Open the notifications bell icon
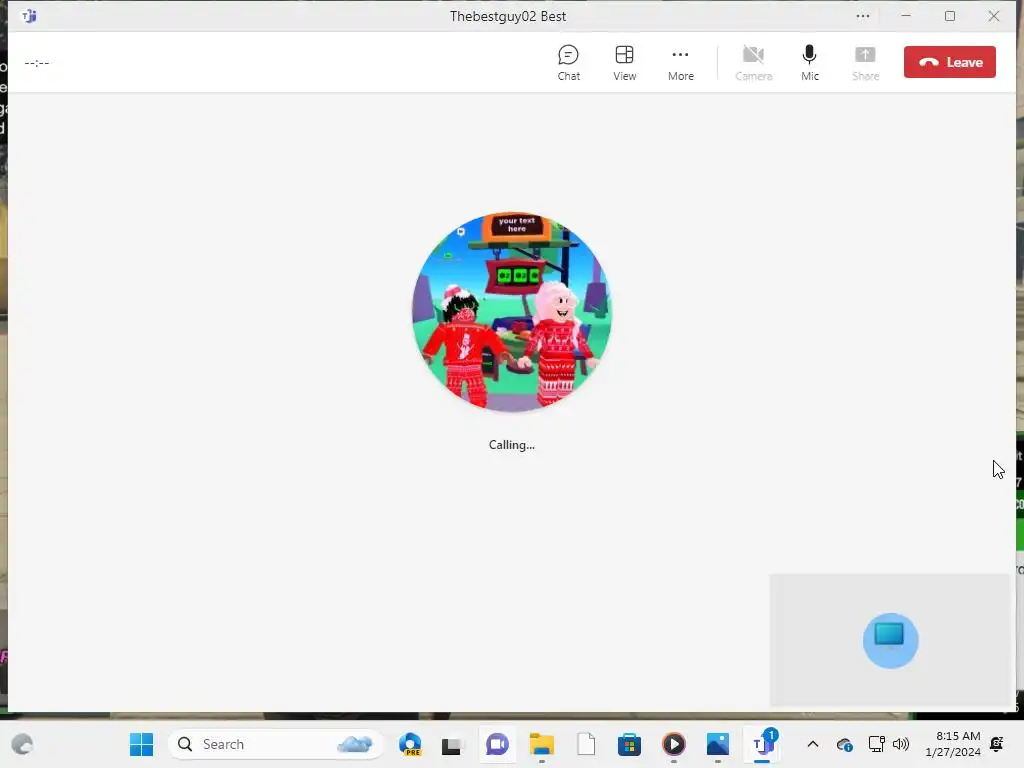 click(997, 744)
